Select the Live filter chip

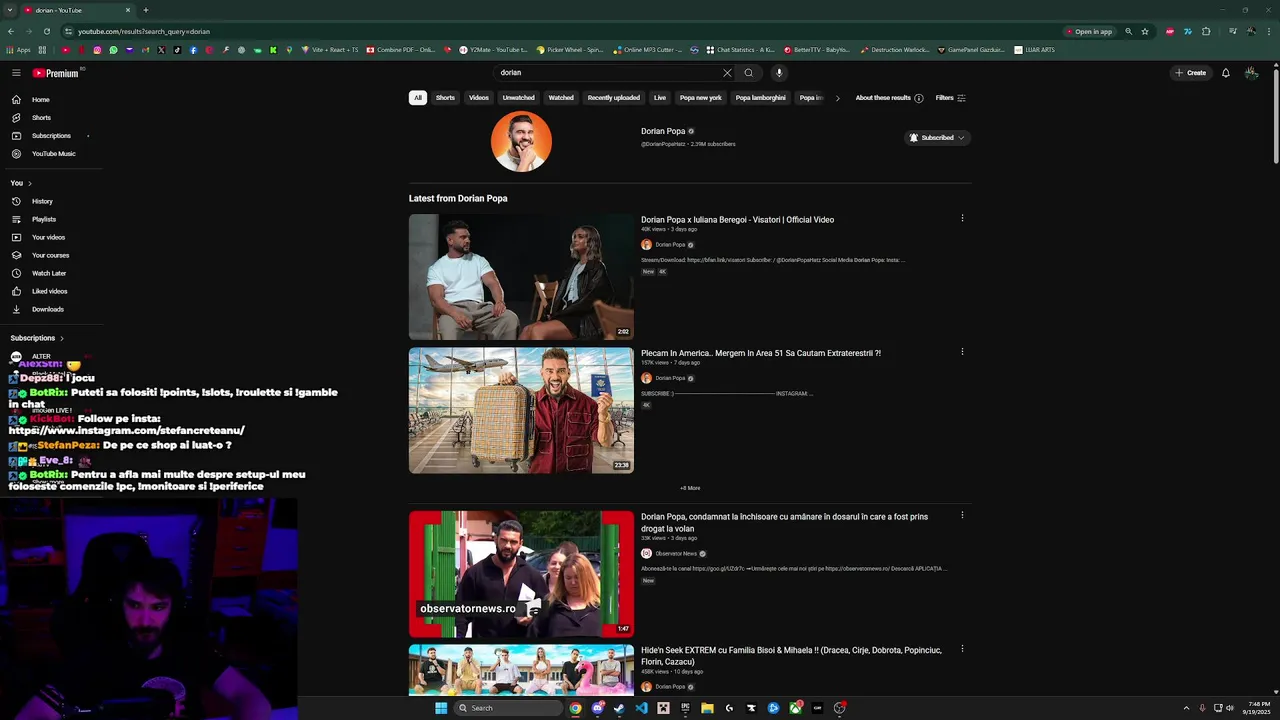[660, 98]
